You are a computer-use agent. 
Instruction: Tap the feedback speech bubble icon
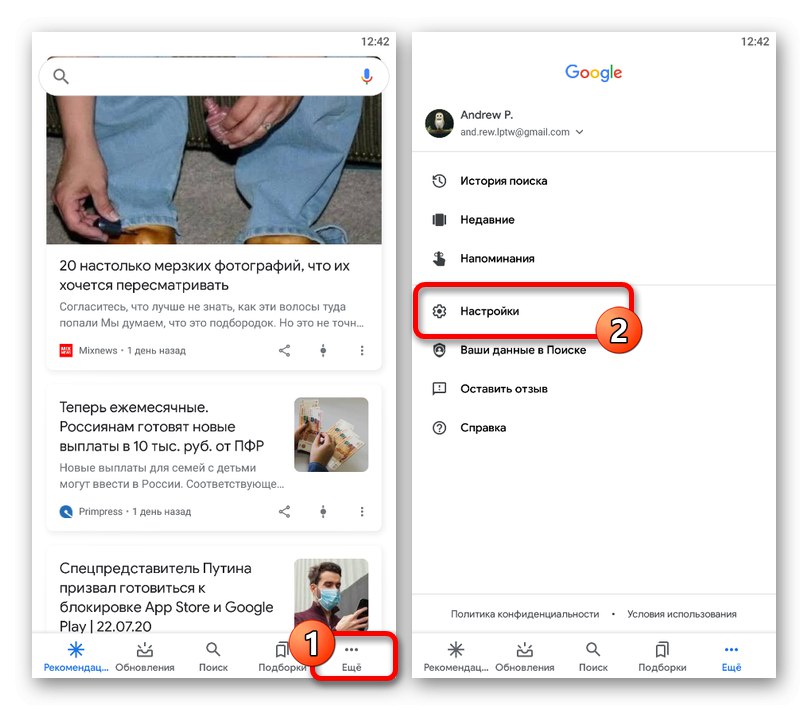tap(439, 389)
